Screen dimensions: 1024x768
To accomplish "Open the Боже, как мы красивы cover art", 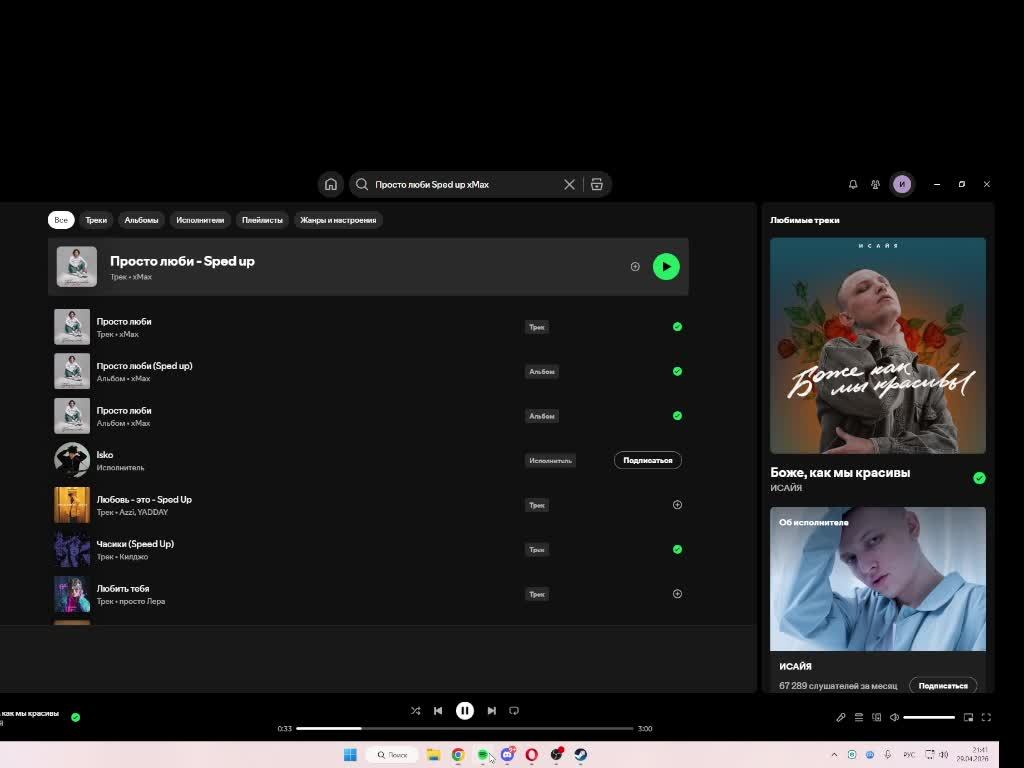I will [878, 345].
